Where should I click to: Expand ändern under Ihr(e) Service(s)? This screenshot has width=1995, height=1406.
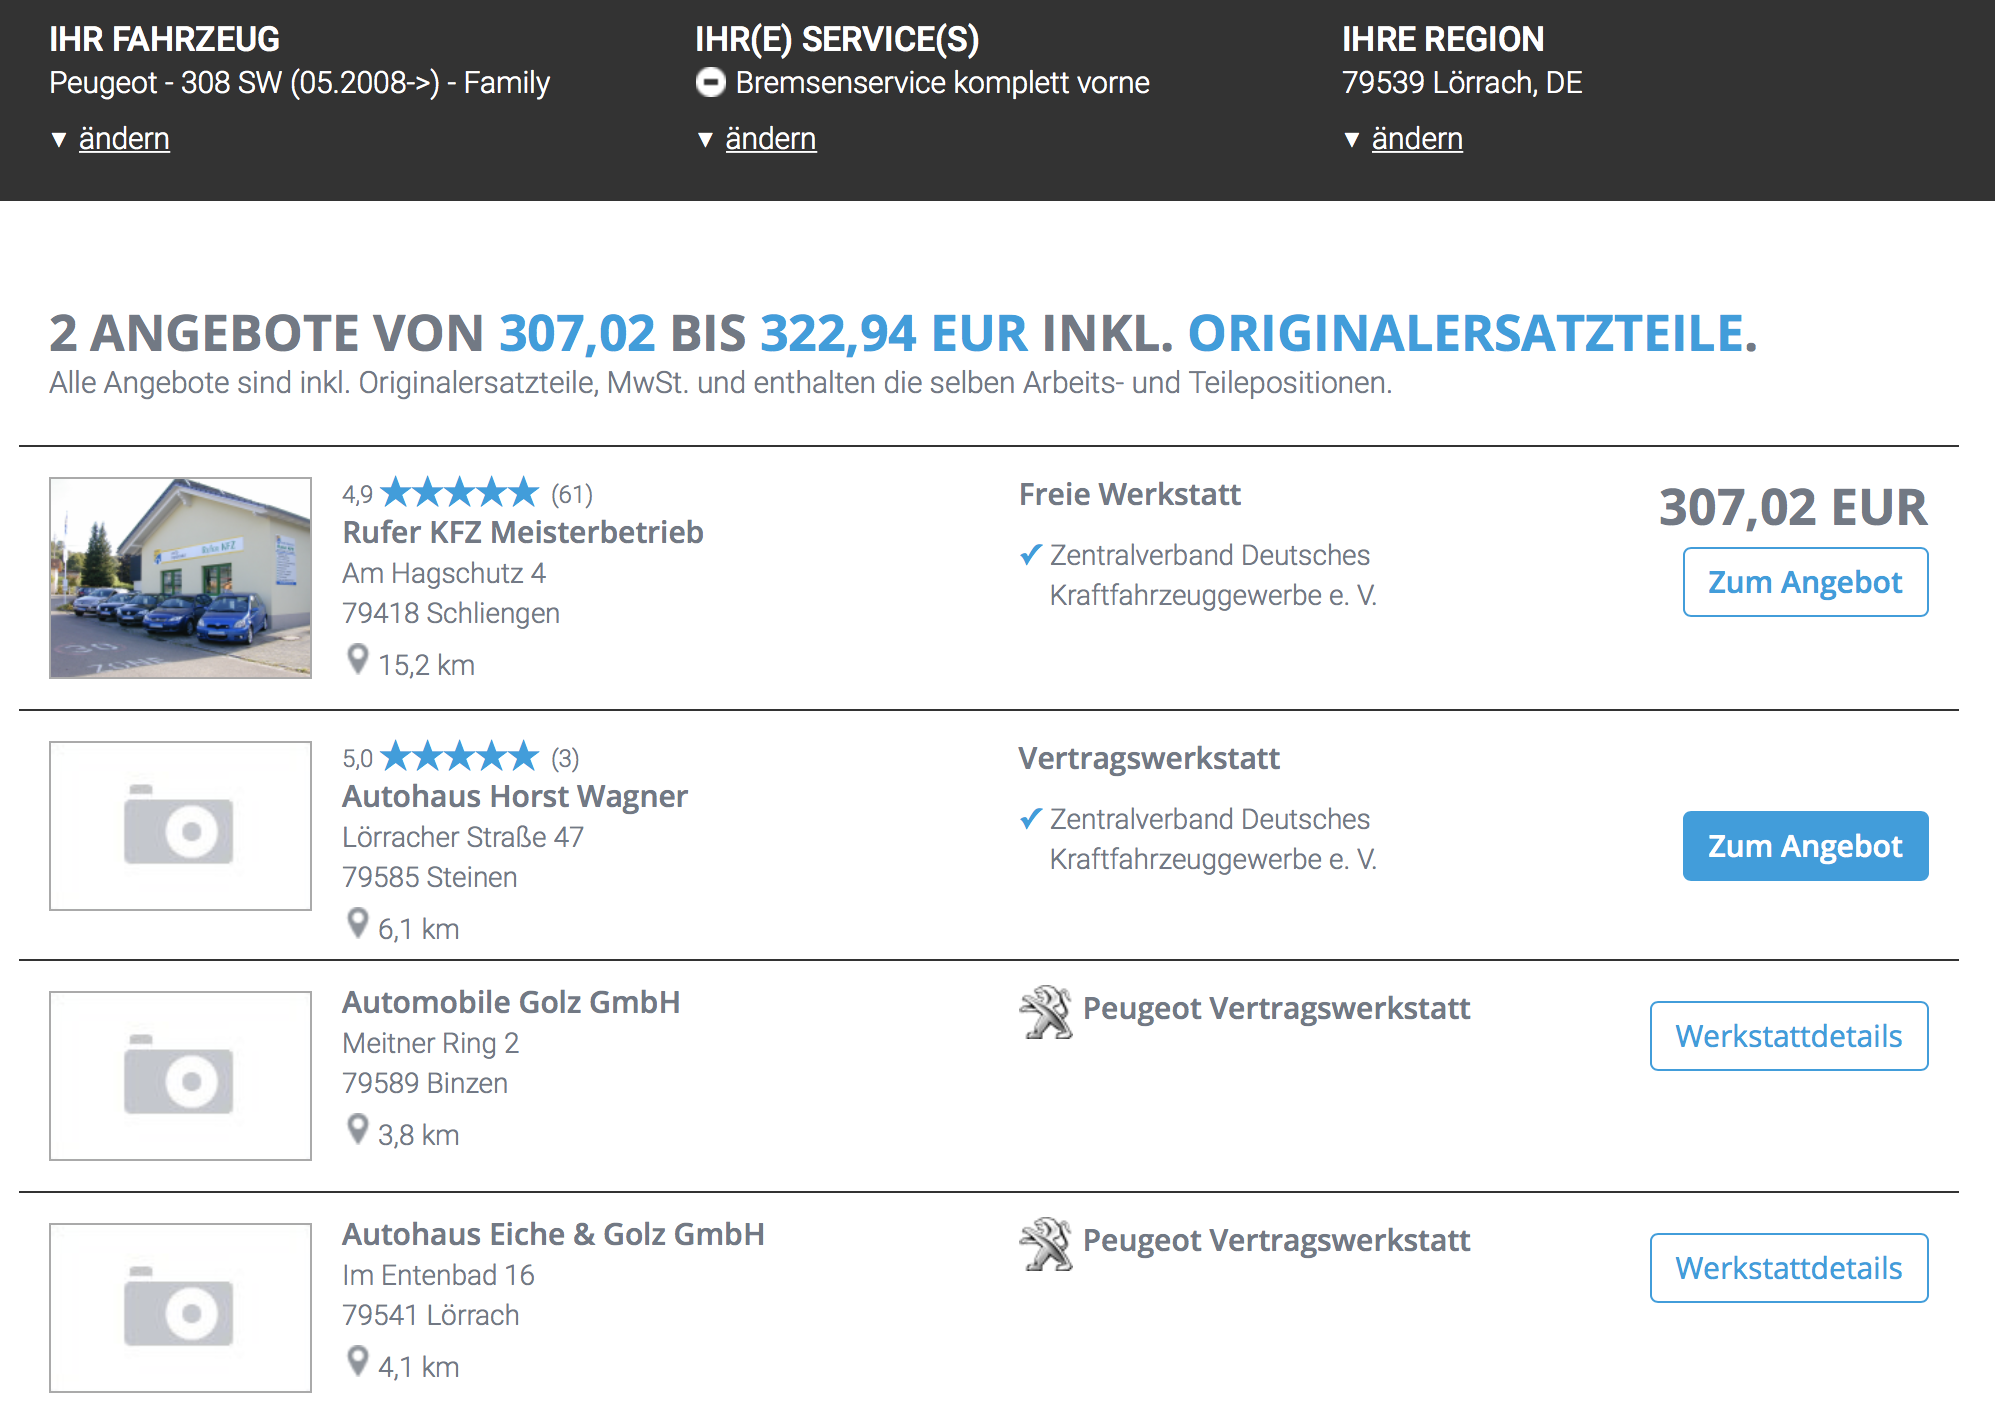pos(770,138)
